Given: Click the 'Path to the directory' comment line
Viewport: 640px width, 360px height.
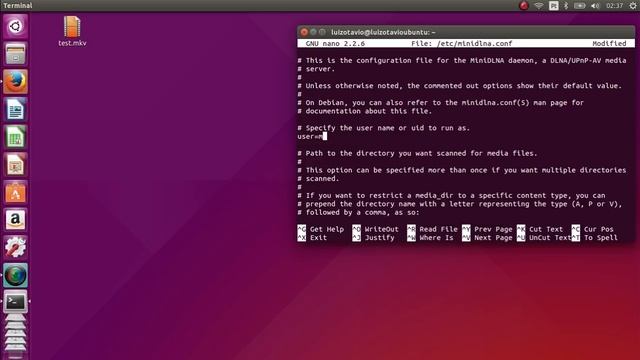Looking at the screenshot, I should [417, 153].
